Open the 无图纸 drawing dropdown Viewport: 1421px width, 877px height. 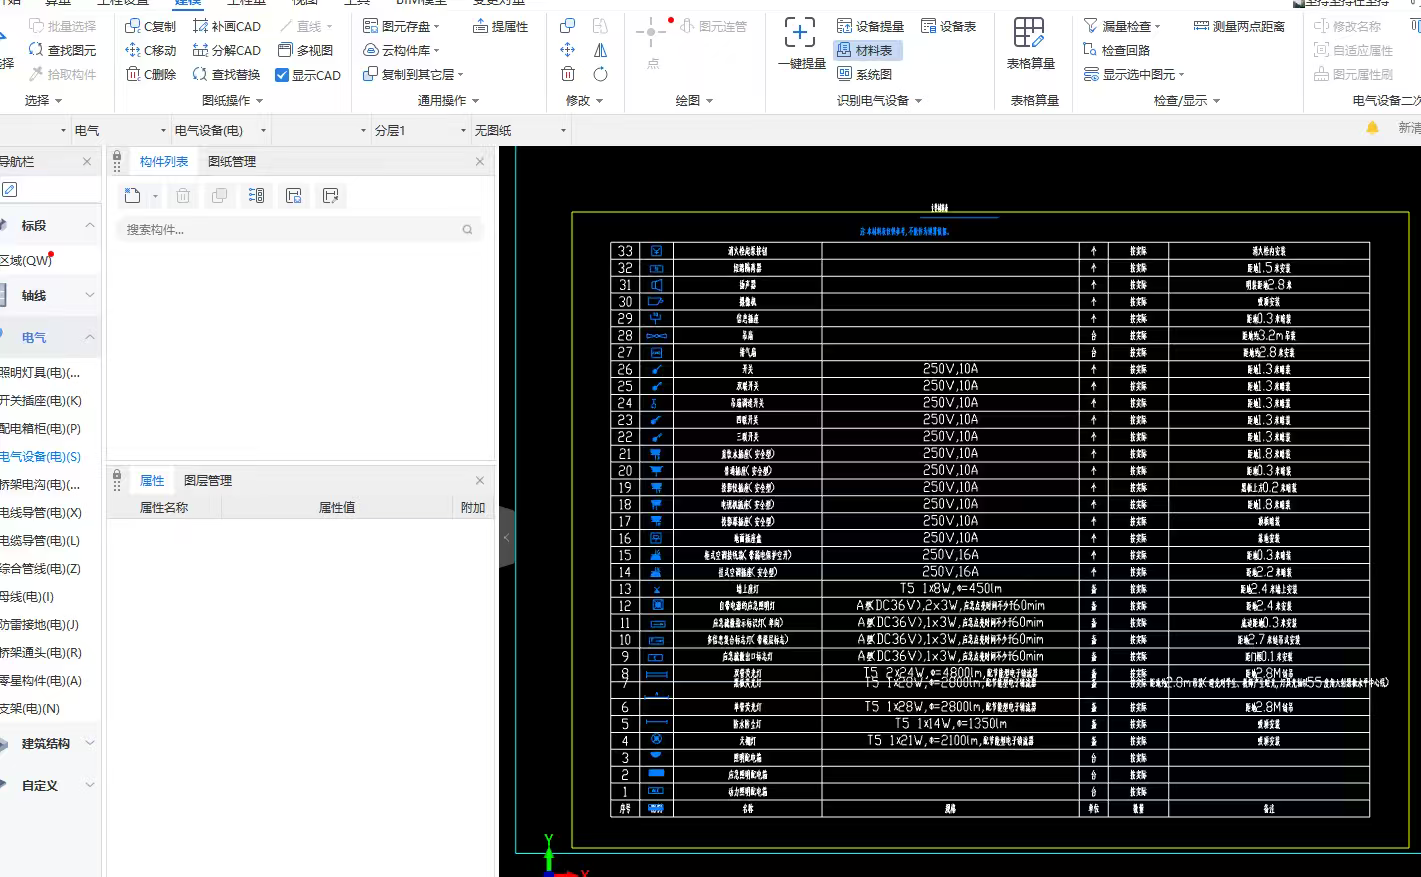pyautogui.click(x=520, y=130)
